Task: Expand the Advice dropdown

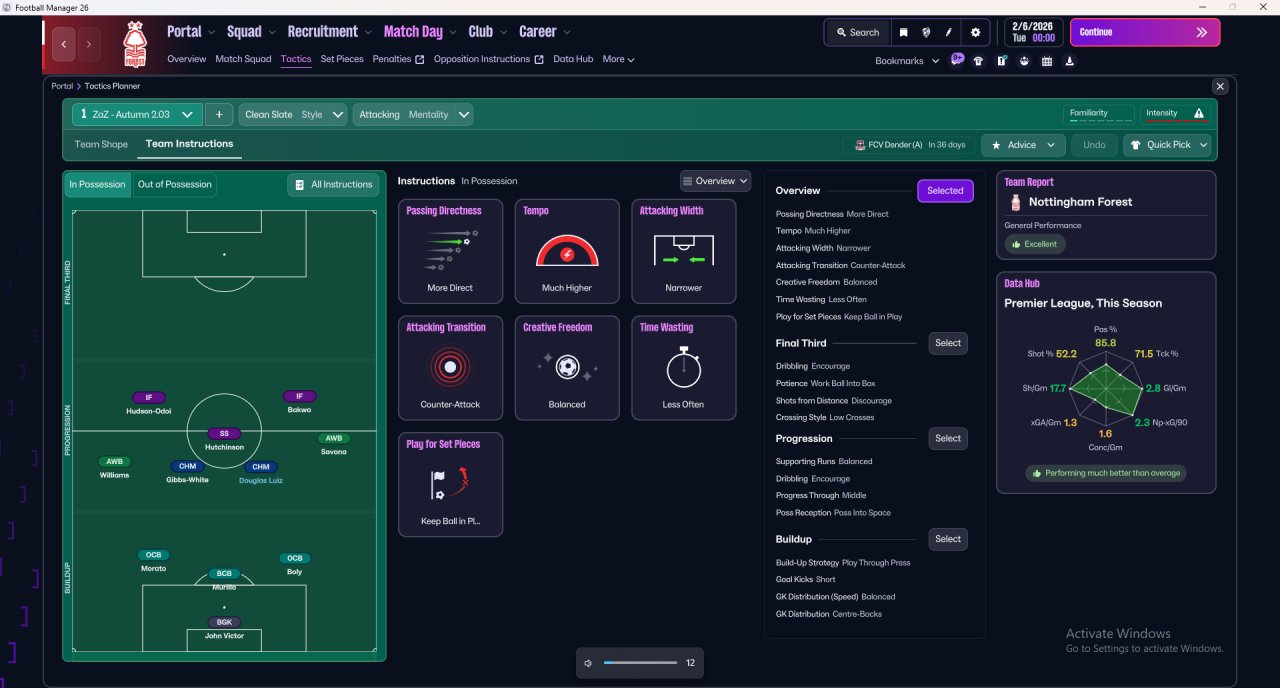Action: 1023,145
